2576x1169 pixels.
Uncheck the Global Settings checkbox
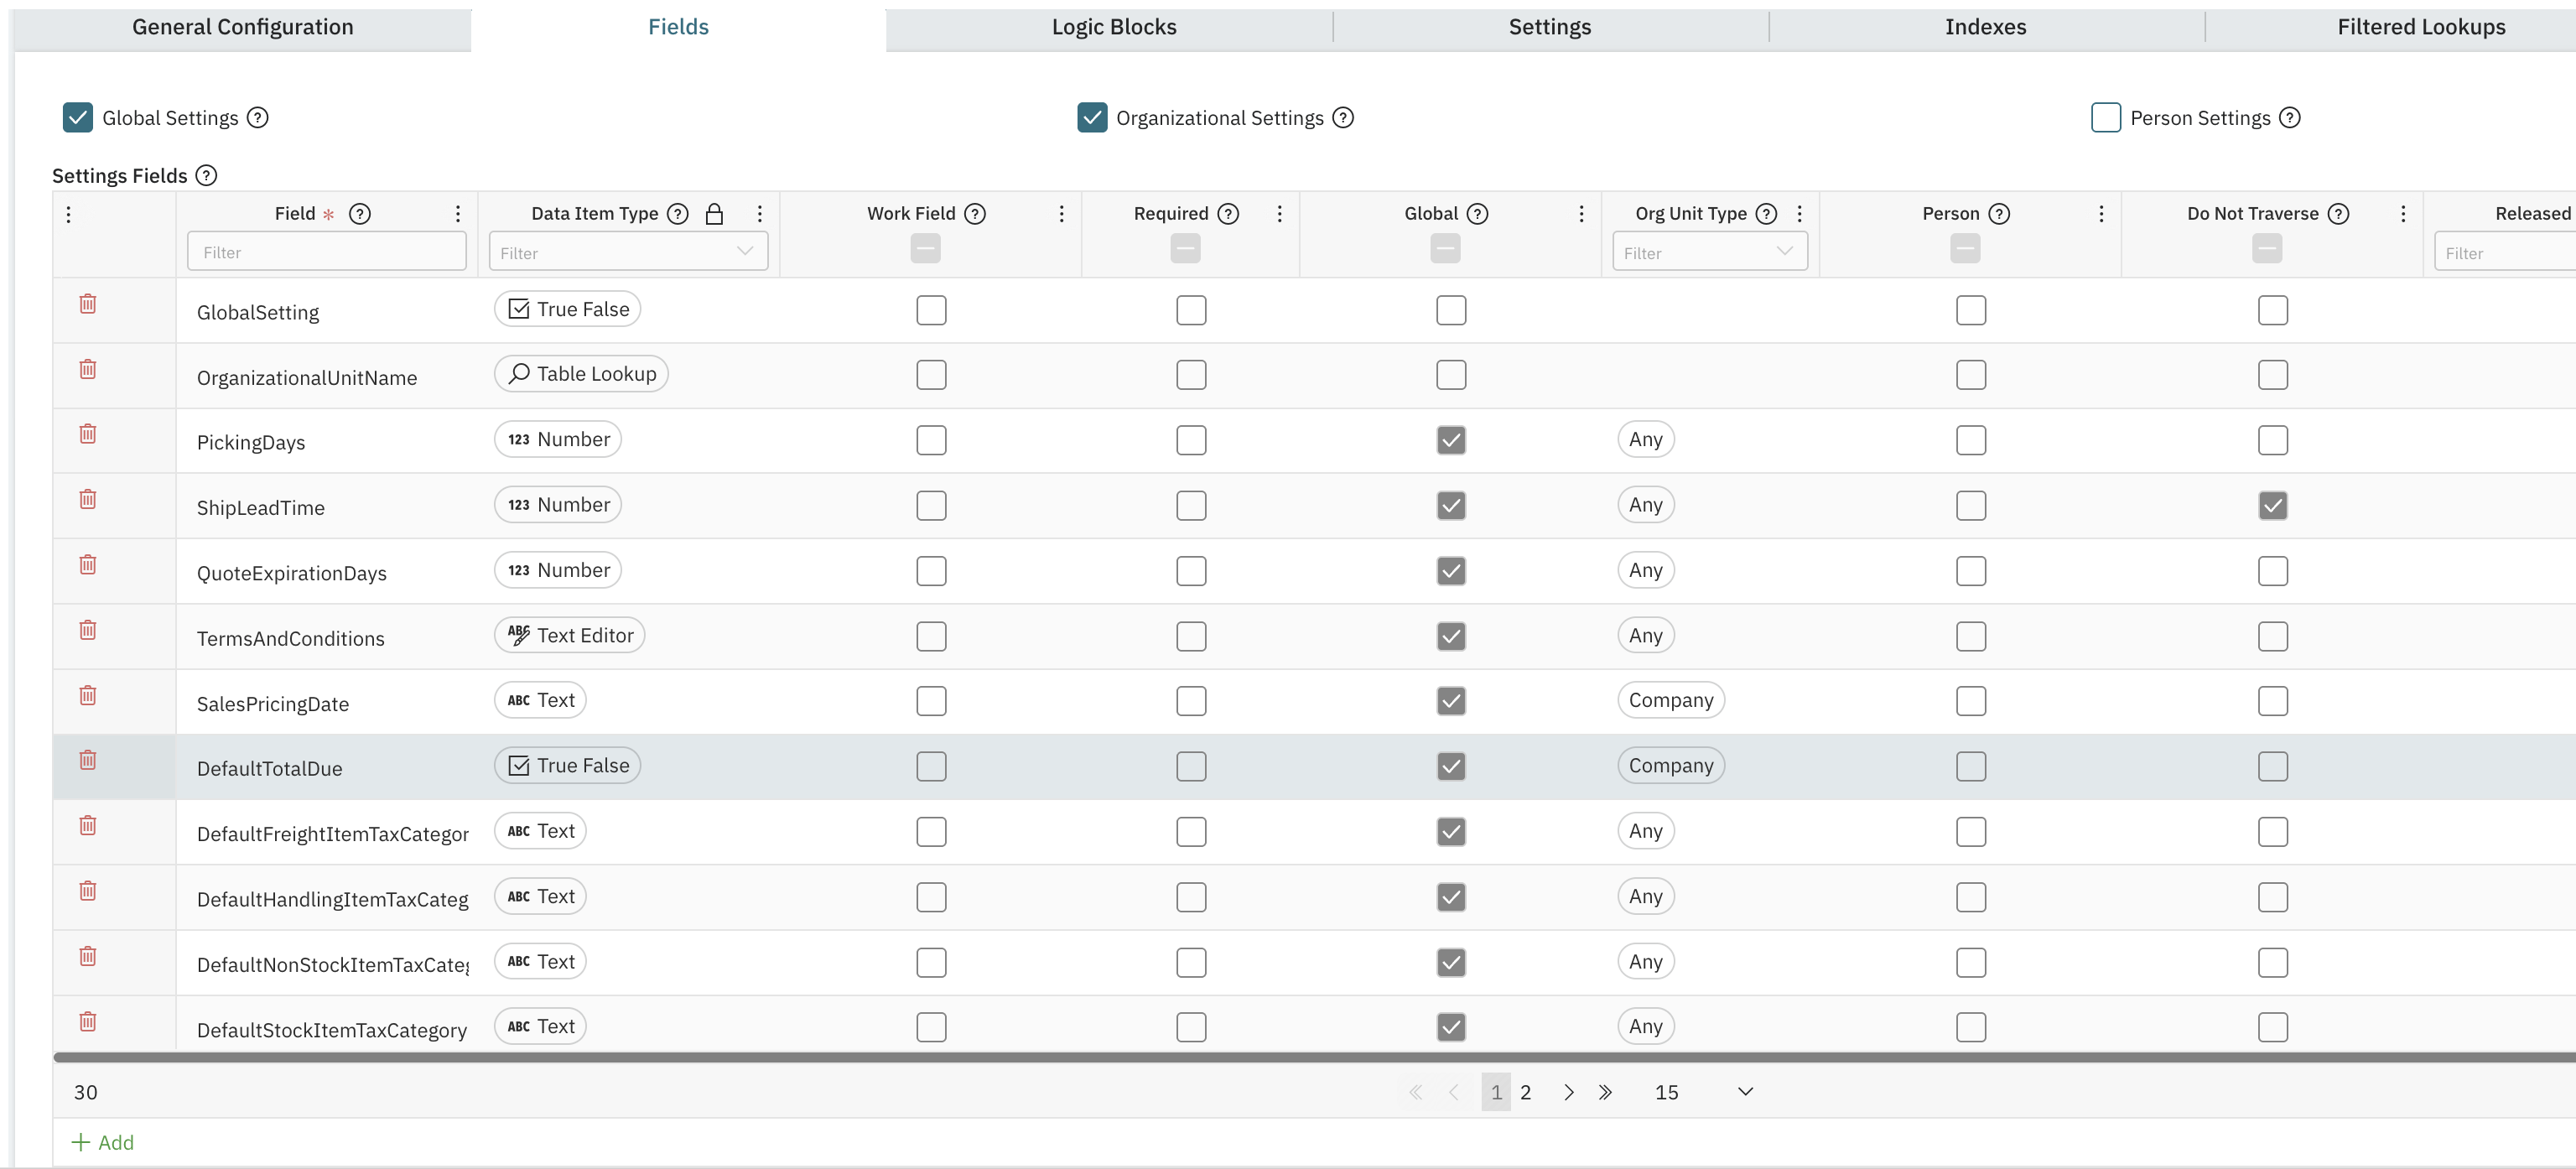[78, 118]
